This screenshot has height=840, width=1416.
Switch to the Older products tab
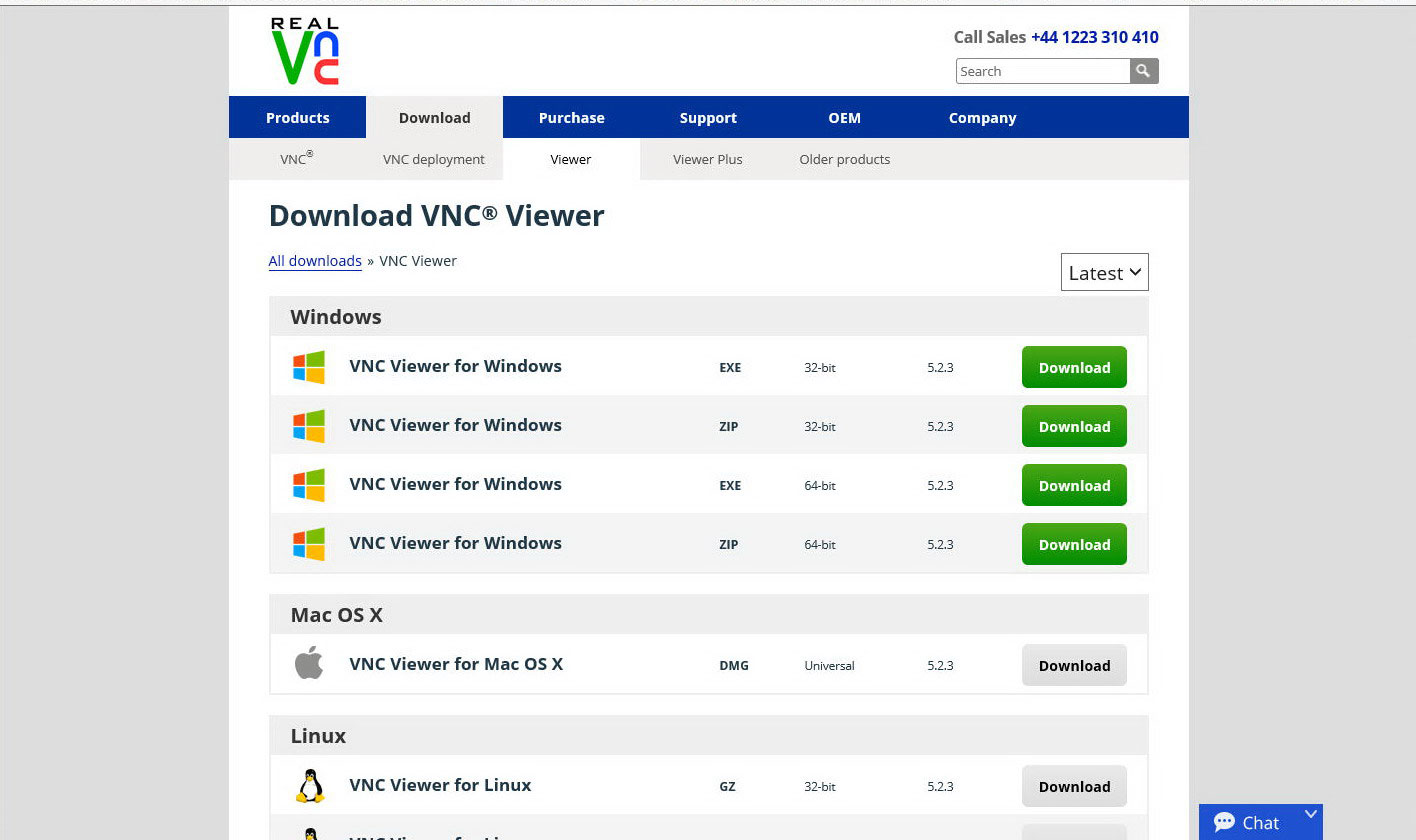coord(844,159)
